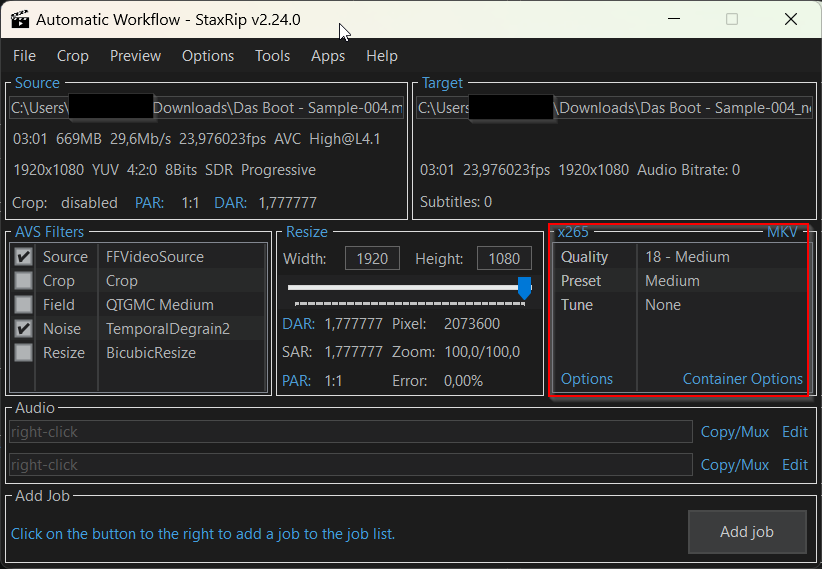Click the PAR link in Resize panel
The image size is (822, 569).
(296, 381)
